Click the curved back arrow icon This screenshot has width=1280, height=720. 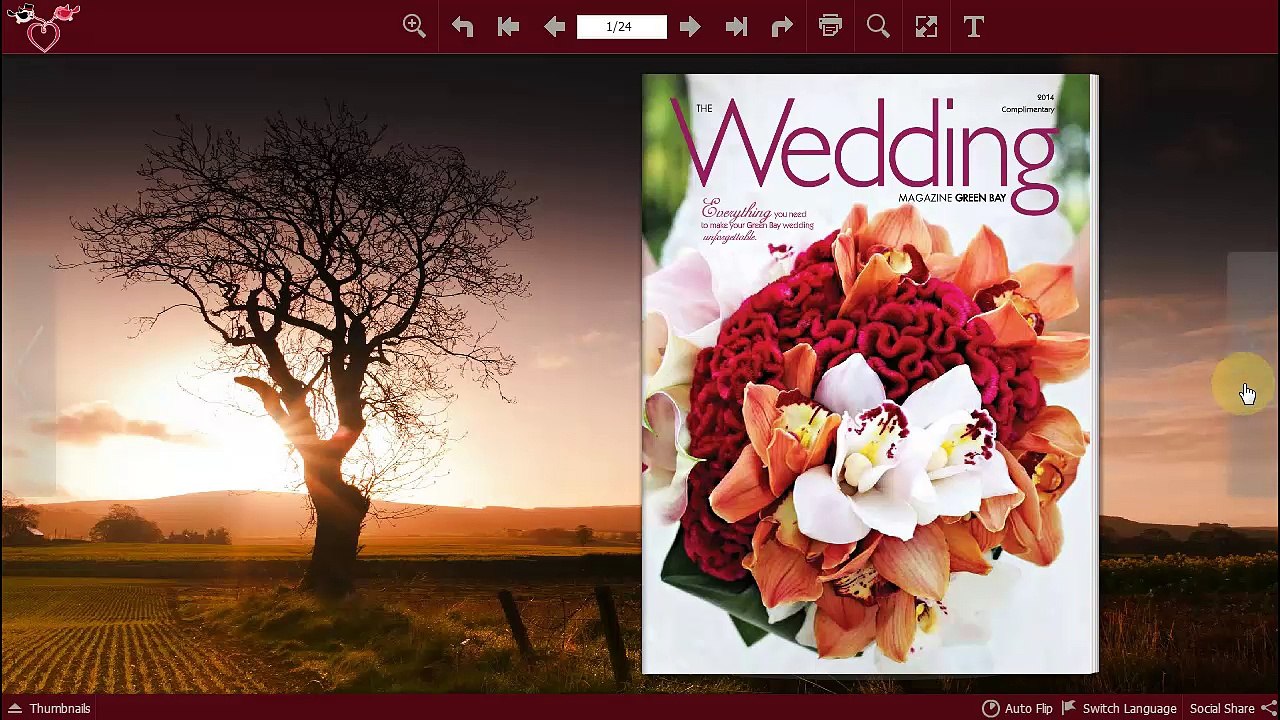pos(462,27)
